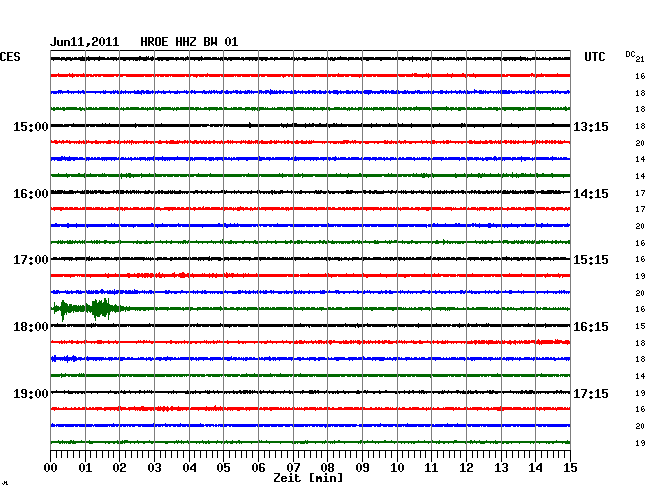The width and height of the screenshot is (650, 494).
Task: Click minute tick label 15
Action: (570, 467)
